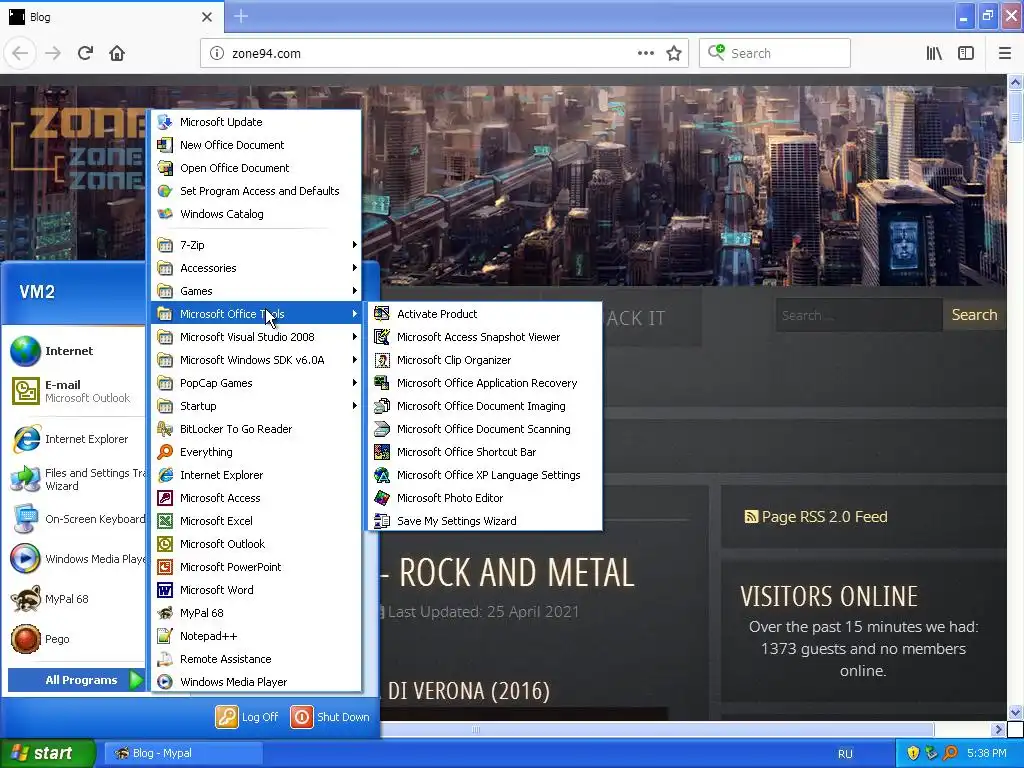Select Microsoft Office XP Language Settings

click(485, 475)
